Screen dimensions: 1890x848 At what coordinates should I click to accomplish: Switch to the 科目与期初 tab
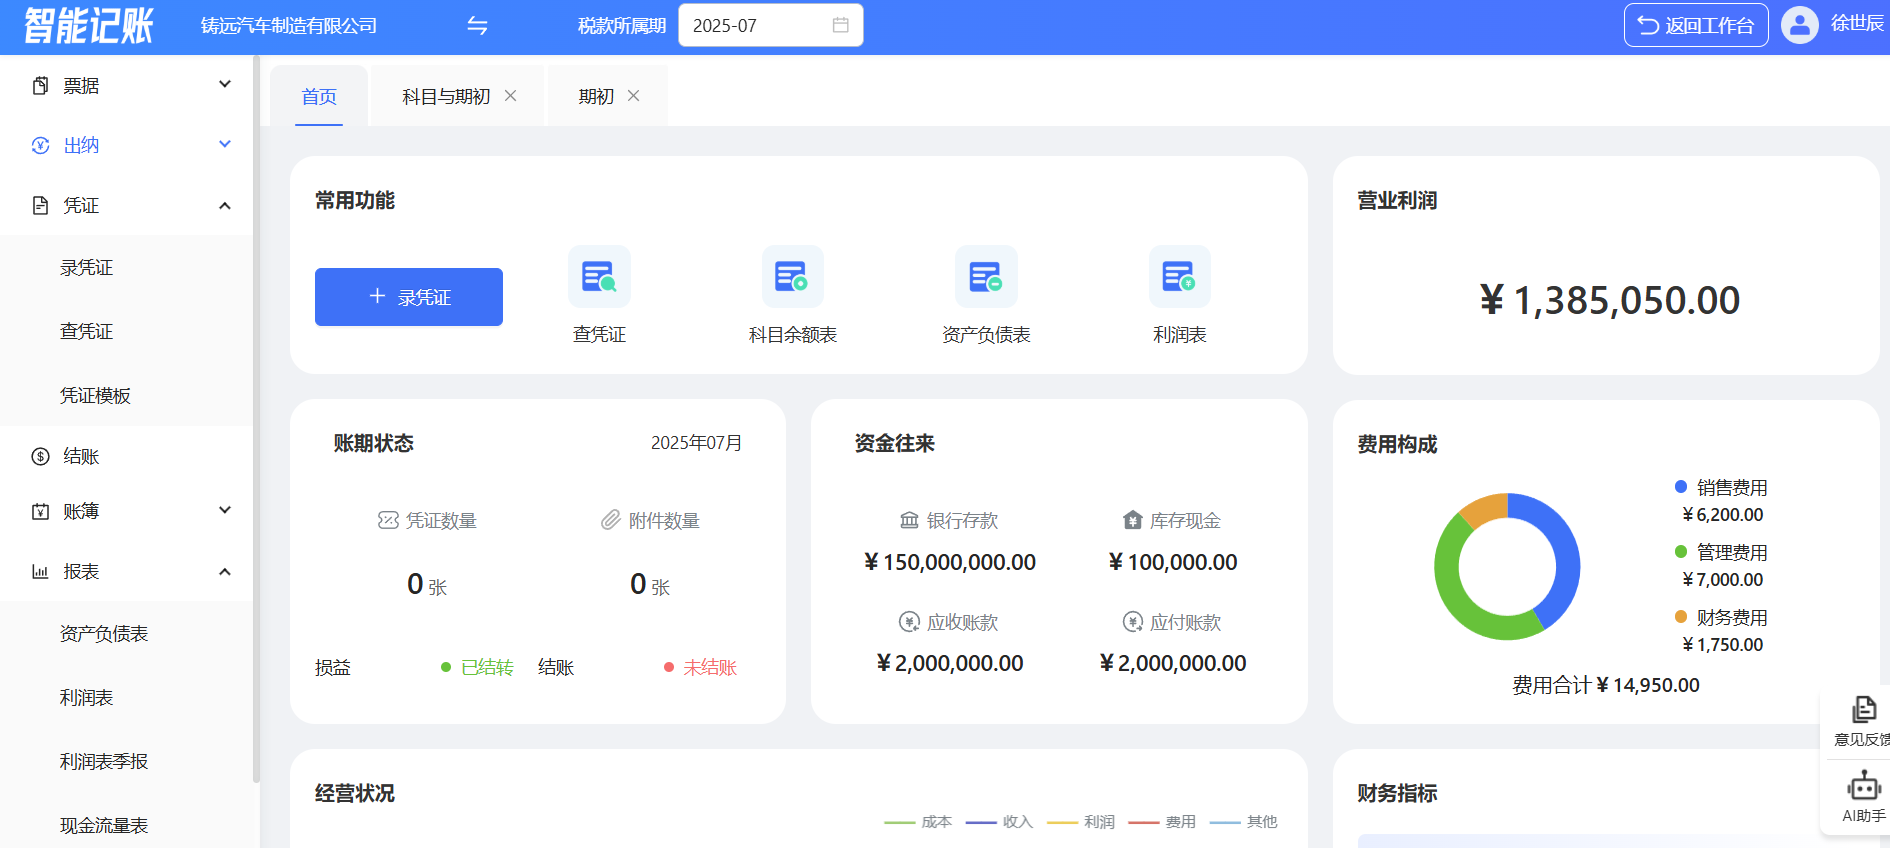[446, 97]
